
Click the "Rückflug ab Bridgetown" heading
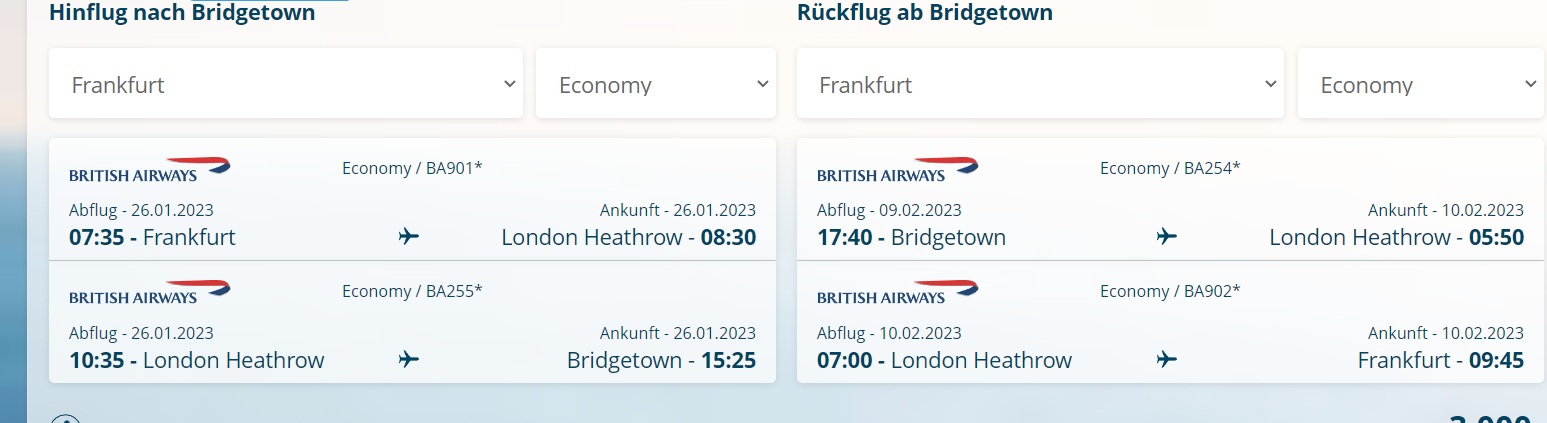point(924,13)
